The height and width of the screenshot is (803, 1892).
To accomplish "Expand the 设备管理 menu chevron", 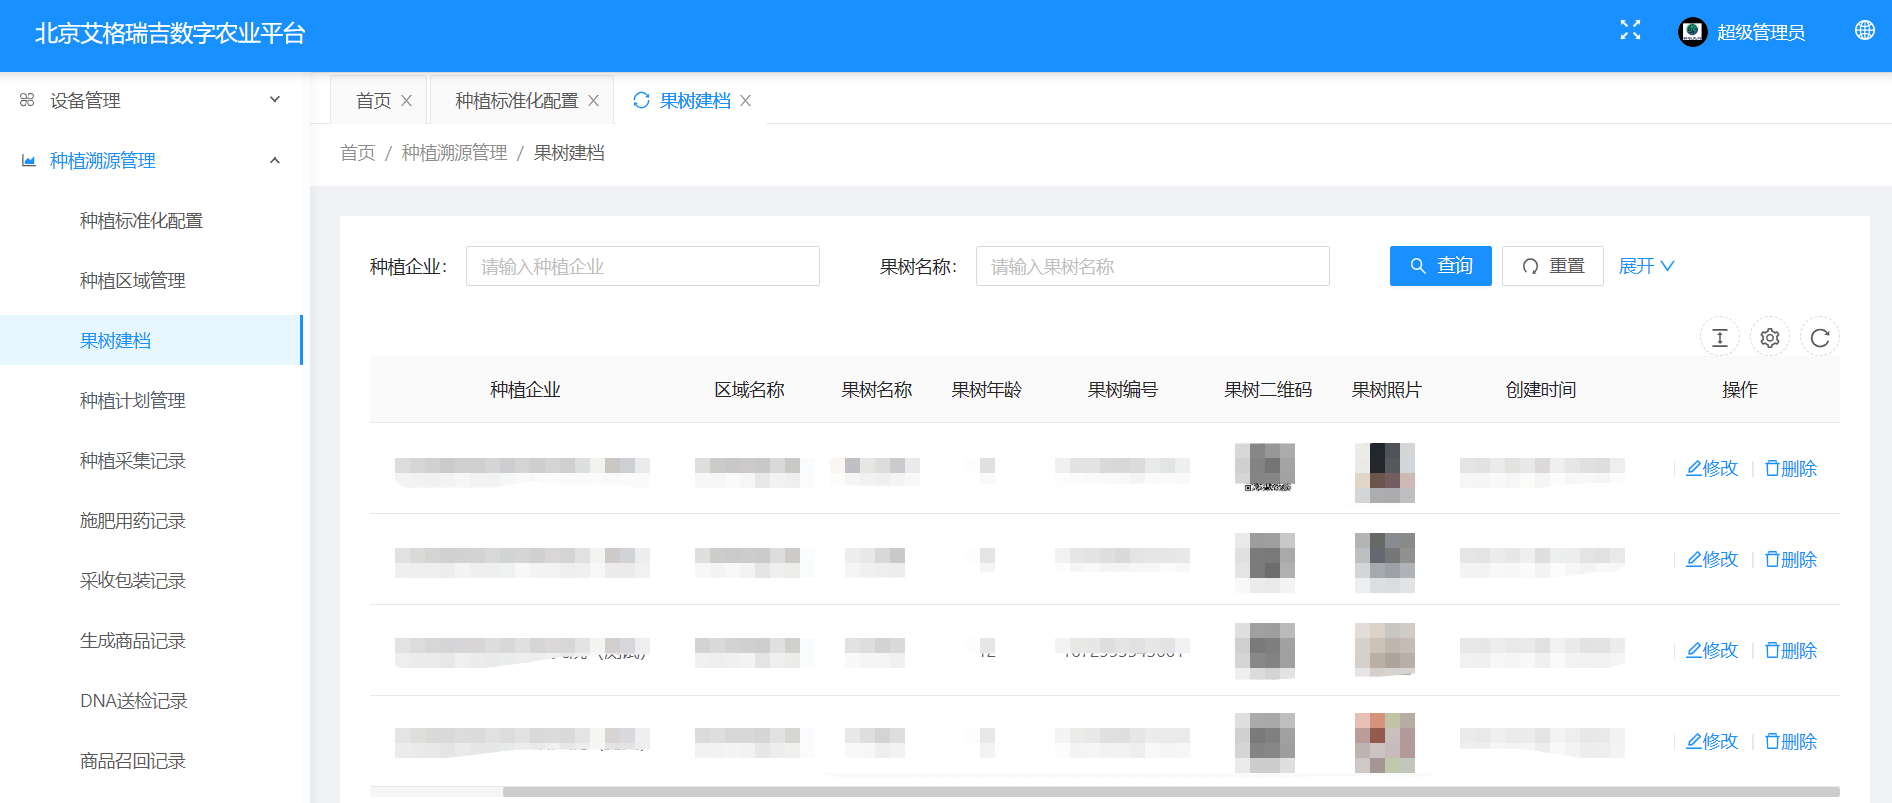I will (x=275, y=100).
